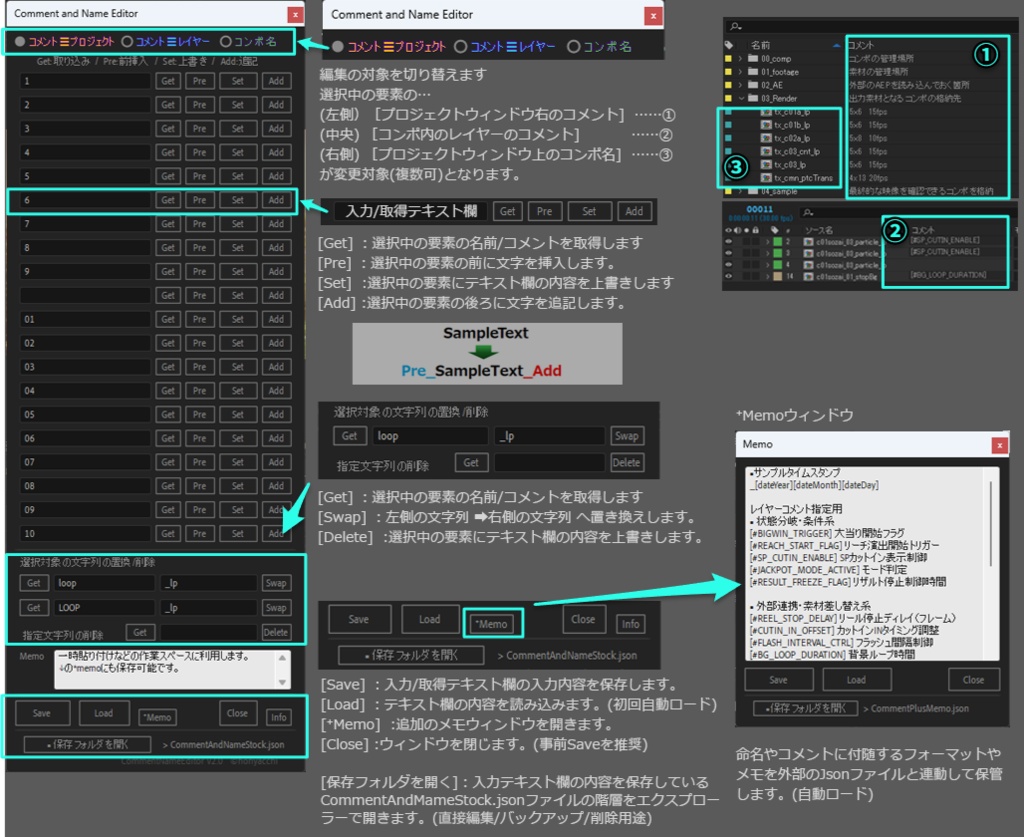Click the footage icon of timeline layer 2
The height and width of the screenshot is (837, 1024).
(x=808, y=242)
